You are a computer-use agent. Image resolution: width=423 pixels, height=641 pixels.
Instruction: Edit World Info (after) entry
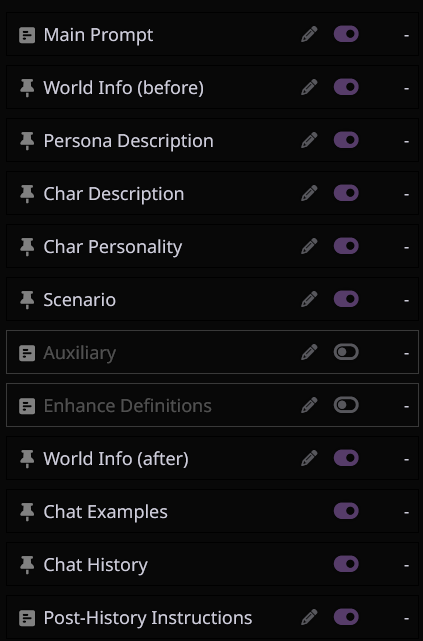[309, 458]
